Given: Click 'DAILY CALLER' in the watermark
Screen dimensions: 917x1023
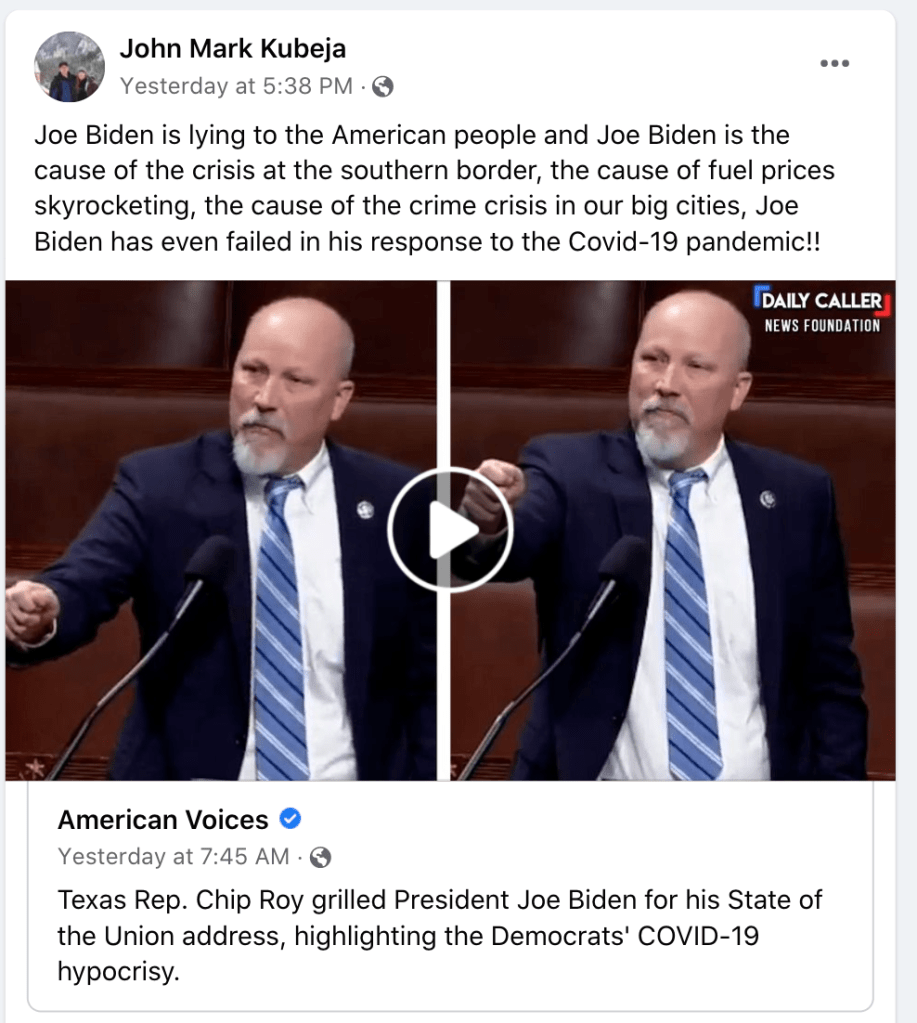Looking at the screenshot, I should tap(822, 300).
